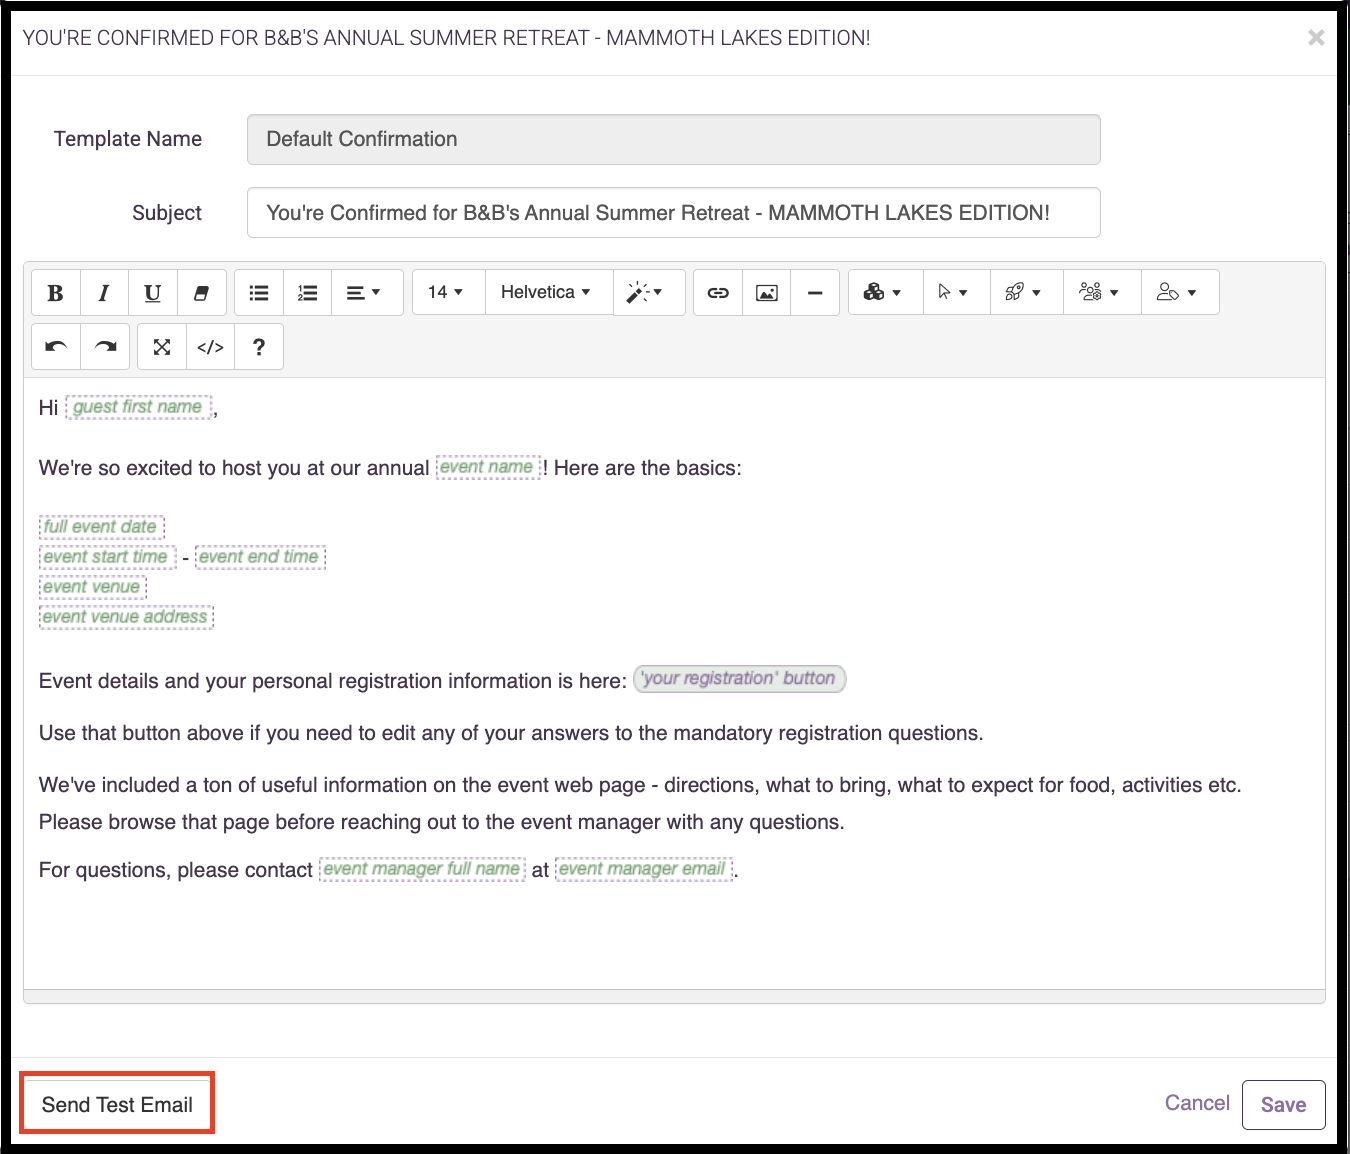Select the event start time placeholder
Image resolution: width=1350 pixels, height=1154 pixels.
pyautogui.click(x=107, y=557)
